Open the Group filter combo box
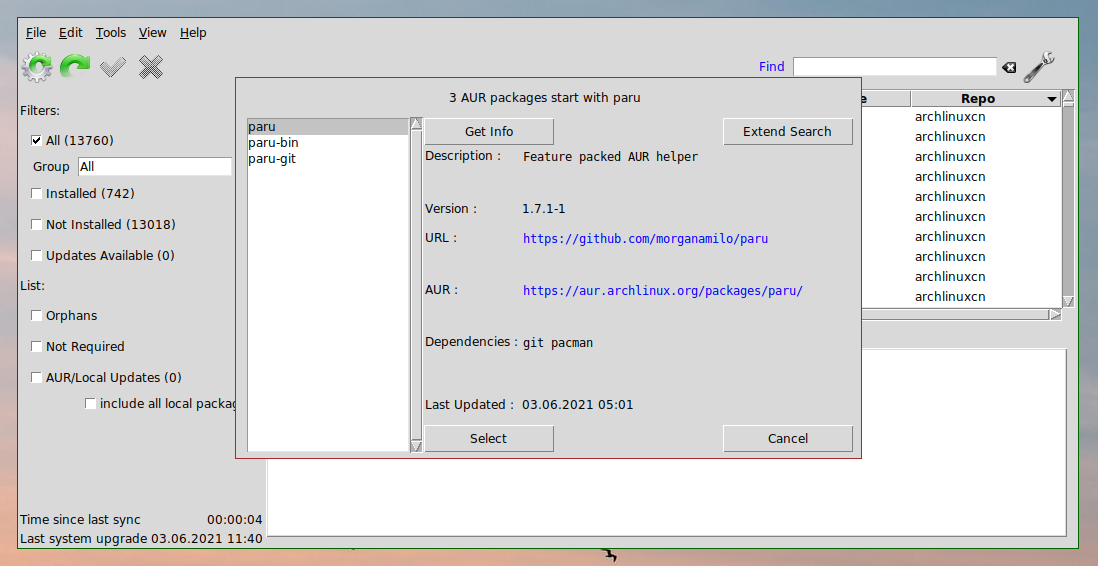Image resolution: width=1098 pixels, height=566 pixels. click(155, 167)
